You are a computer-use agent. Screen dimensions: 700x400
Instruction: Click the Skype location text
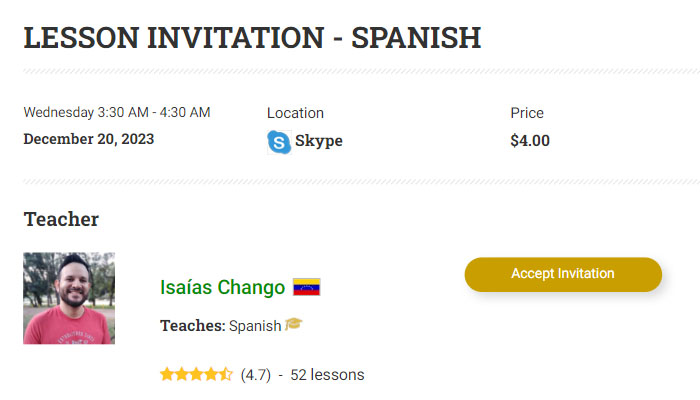(319, 141)
